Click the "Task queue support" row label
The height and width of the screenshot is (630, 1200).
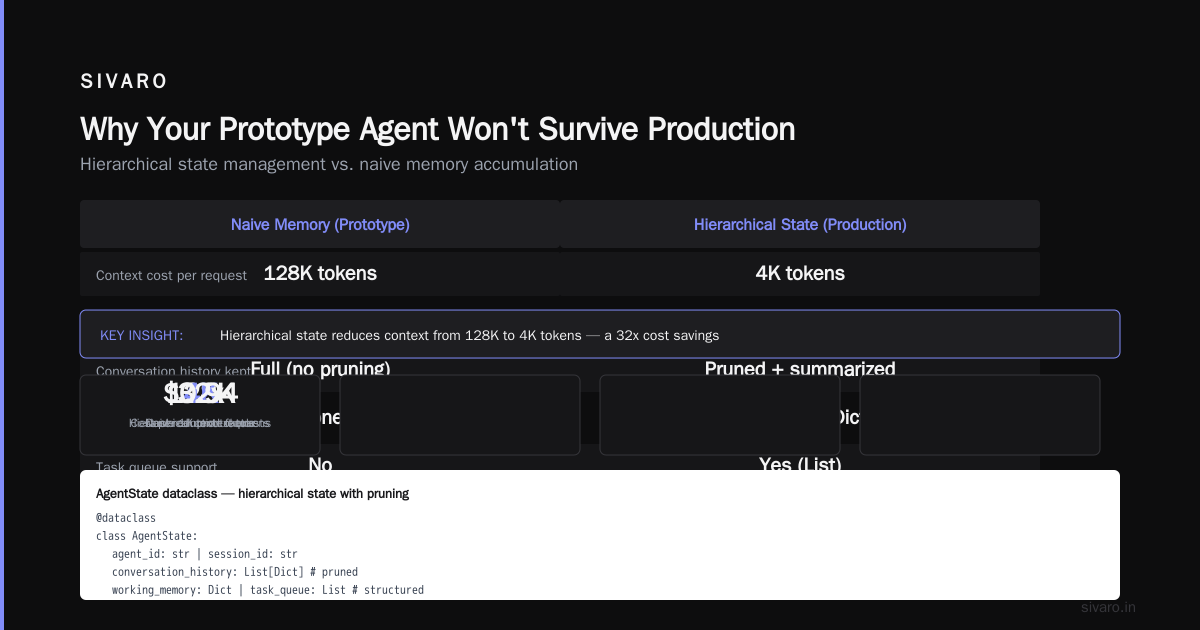(x=156, y=466)
